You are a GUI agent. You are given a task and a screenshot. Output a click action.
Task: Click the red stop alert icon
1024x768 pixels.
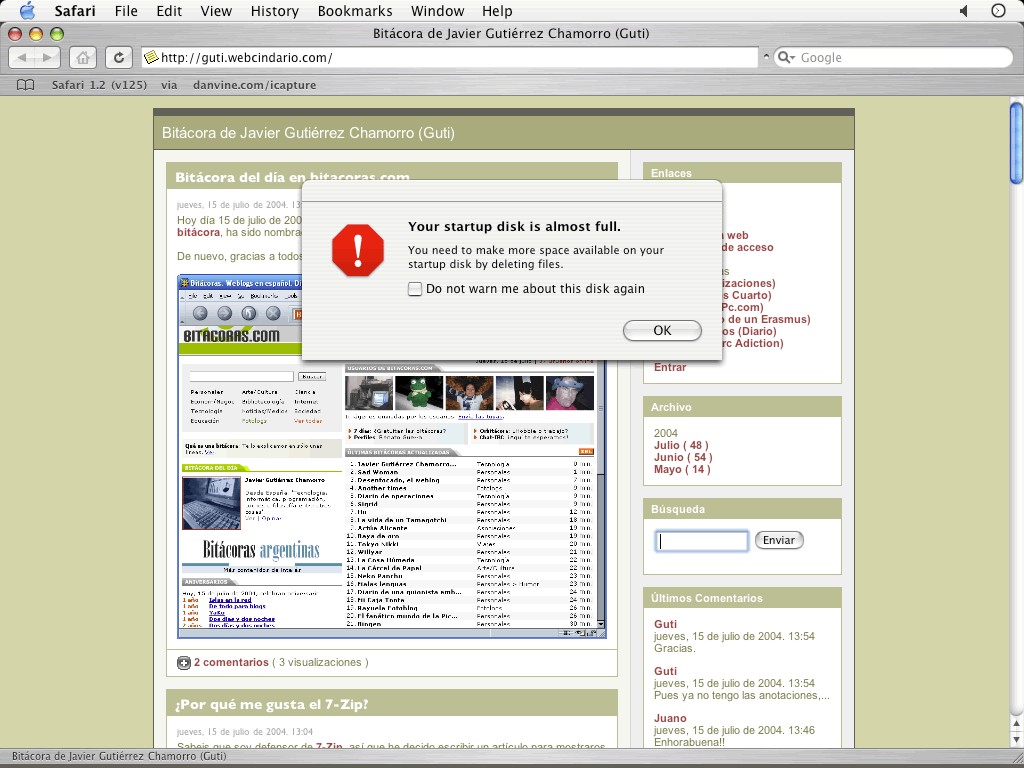coord(357,251)
